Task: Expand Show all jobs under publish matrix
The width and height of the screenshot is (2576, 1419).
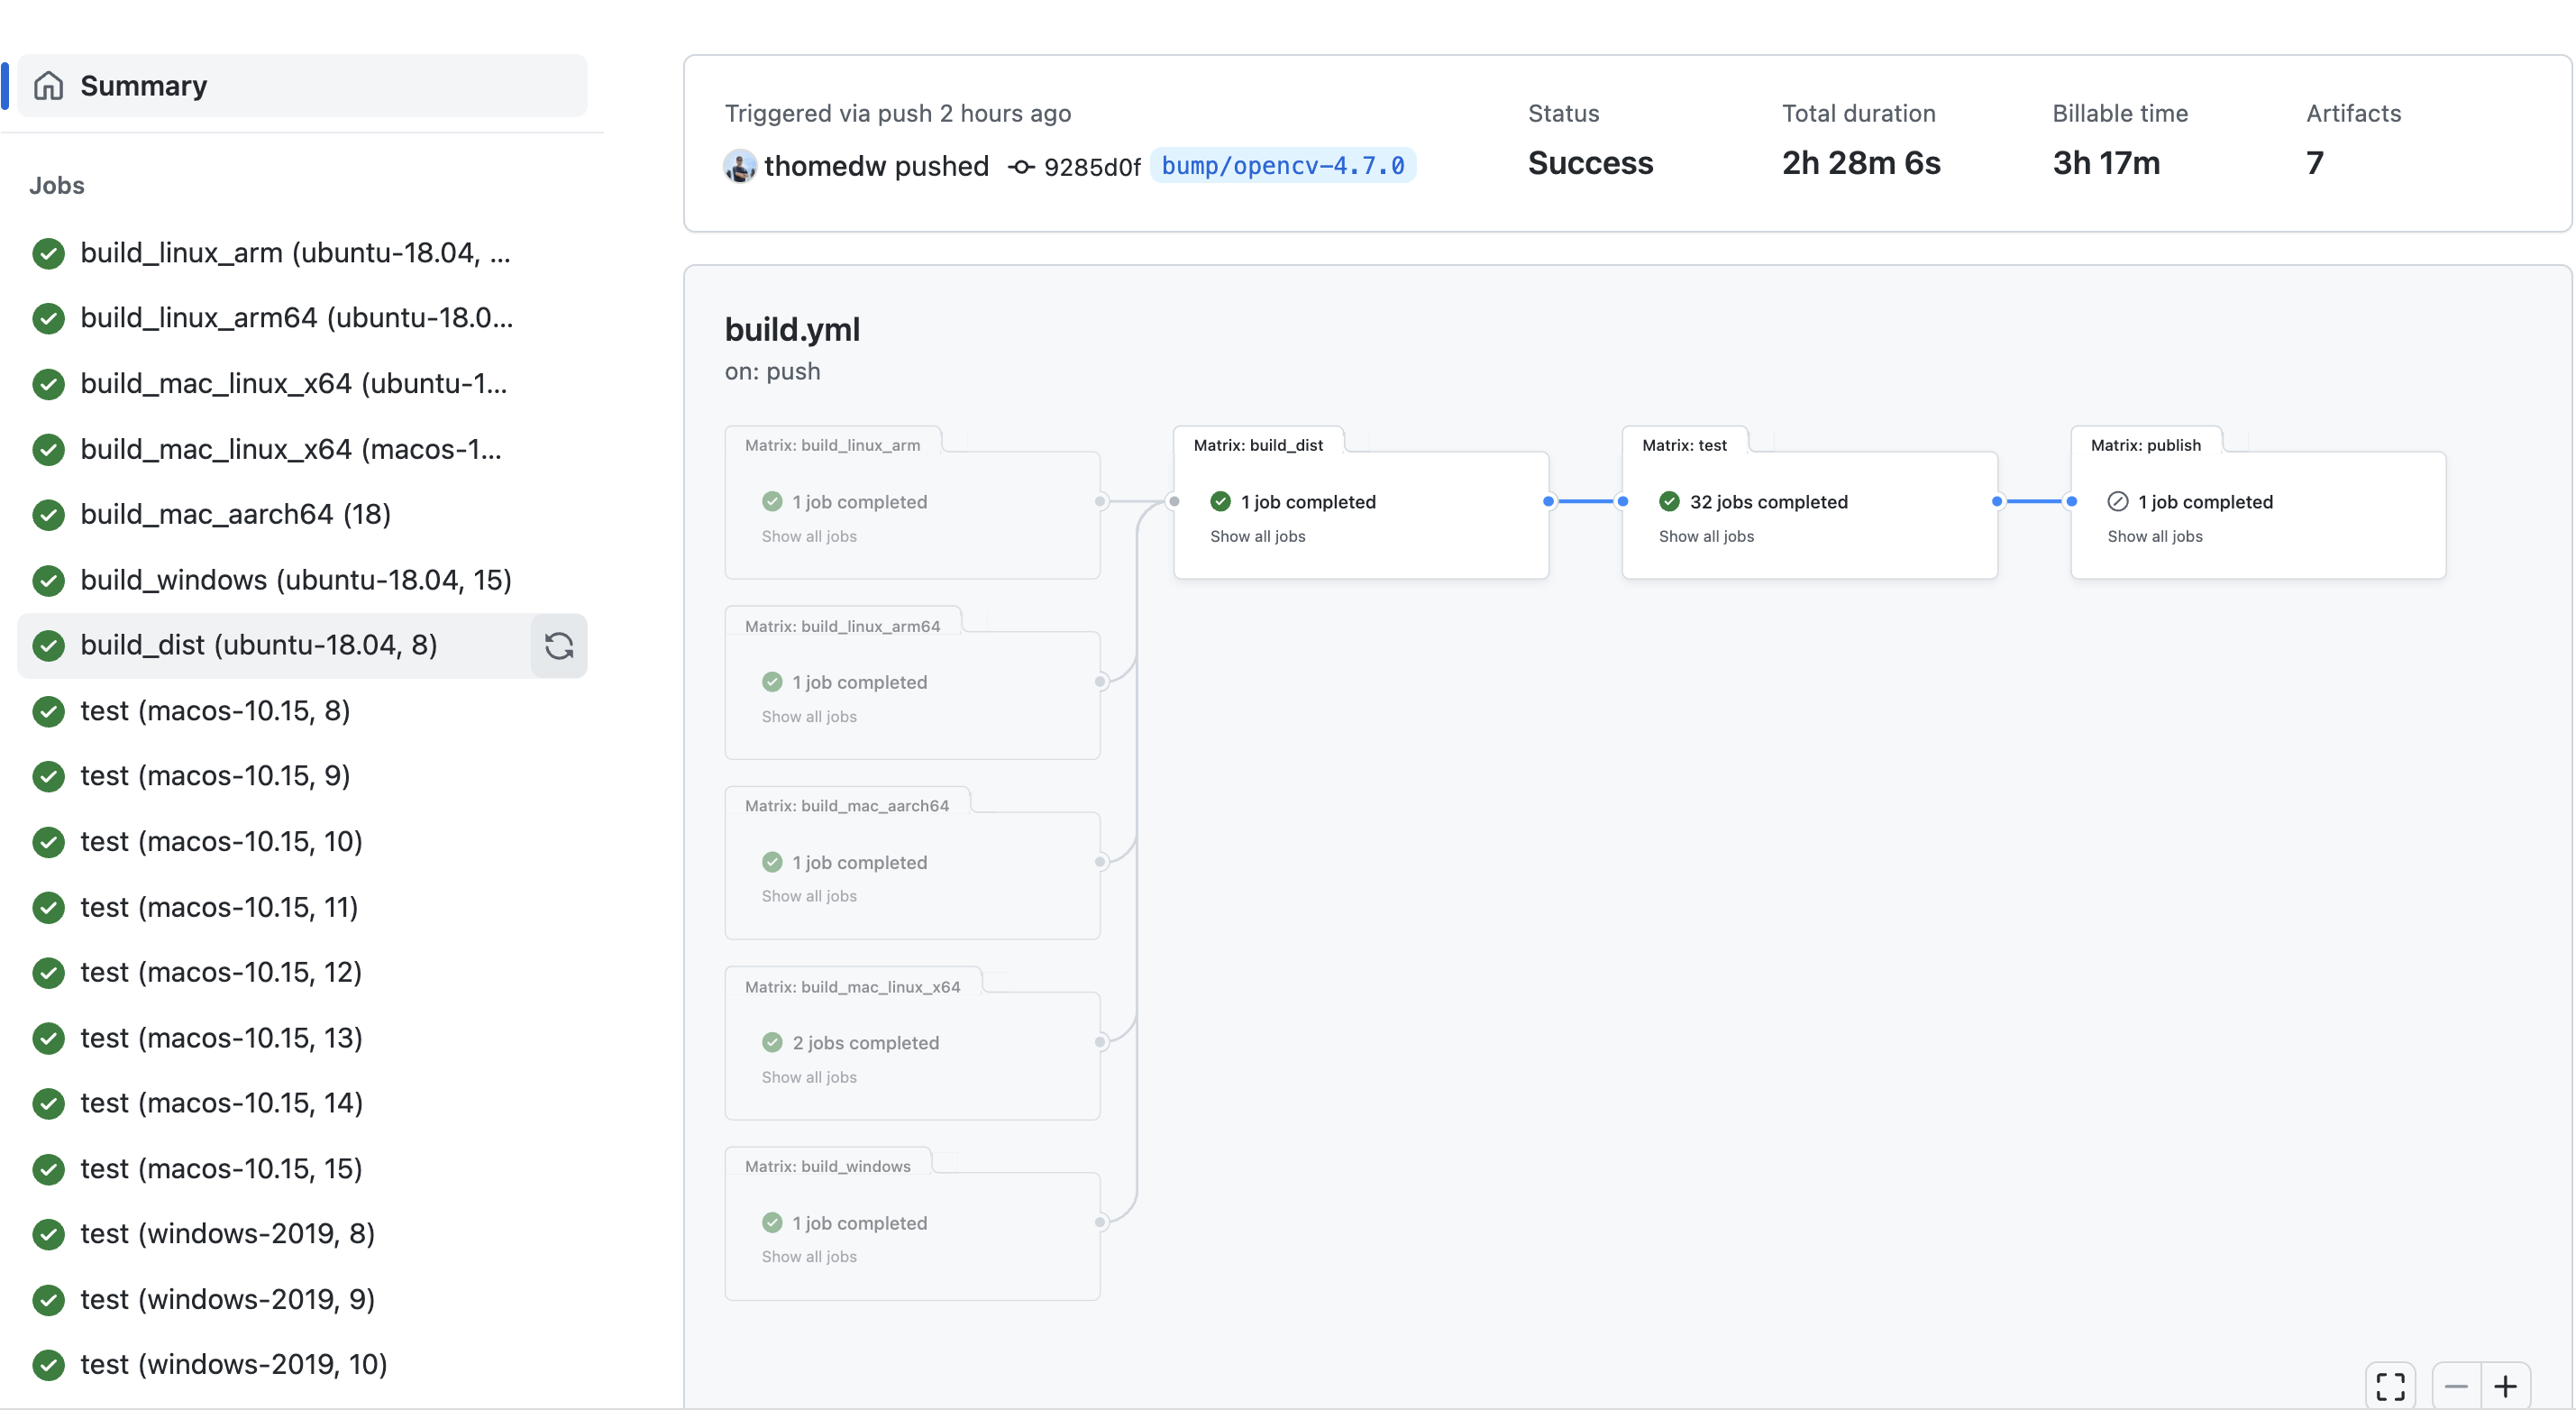Action: (2154, 537)
